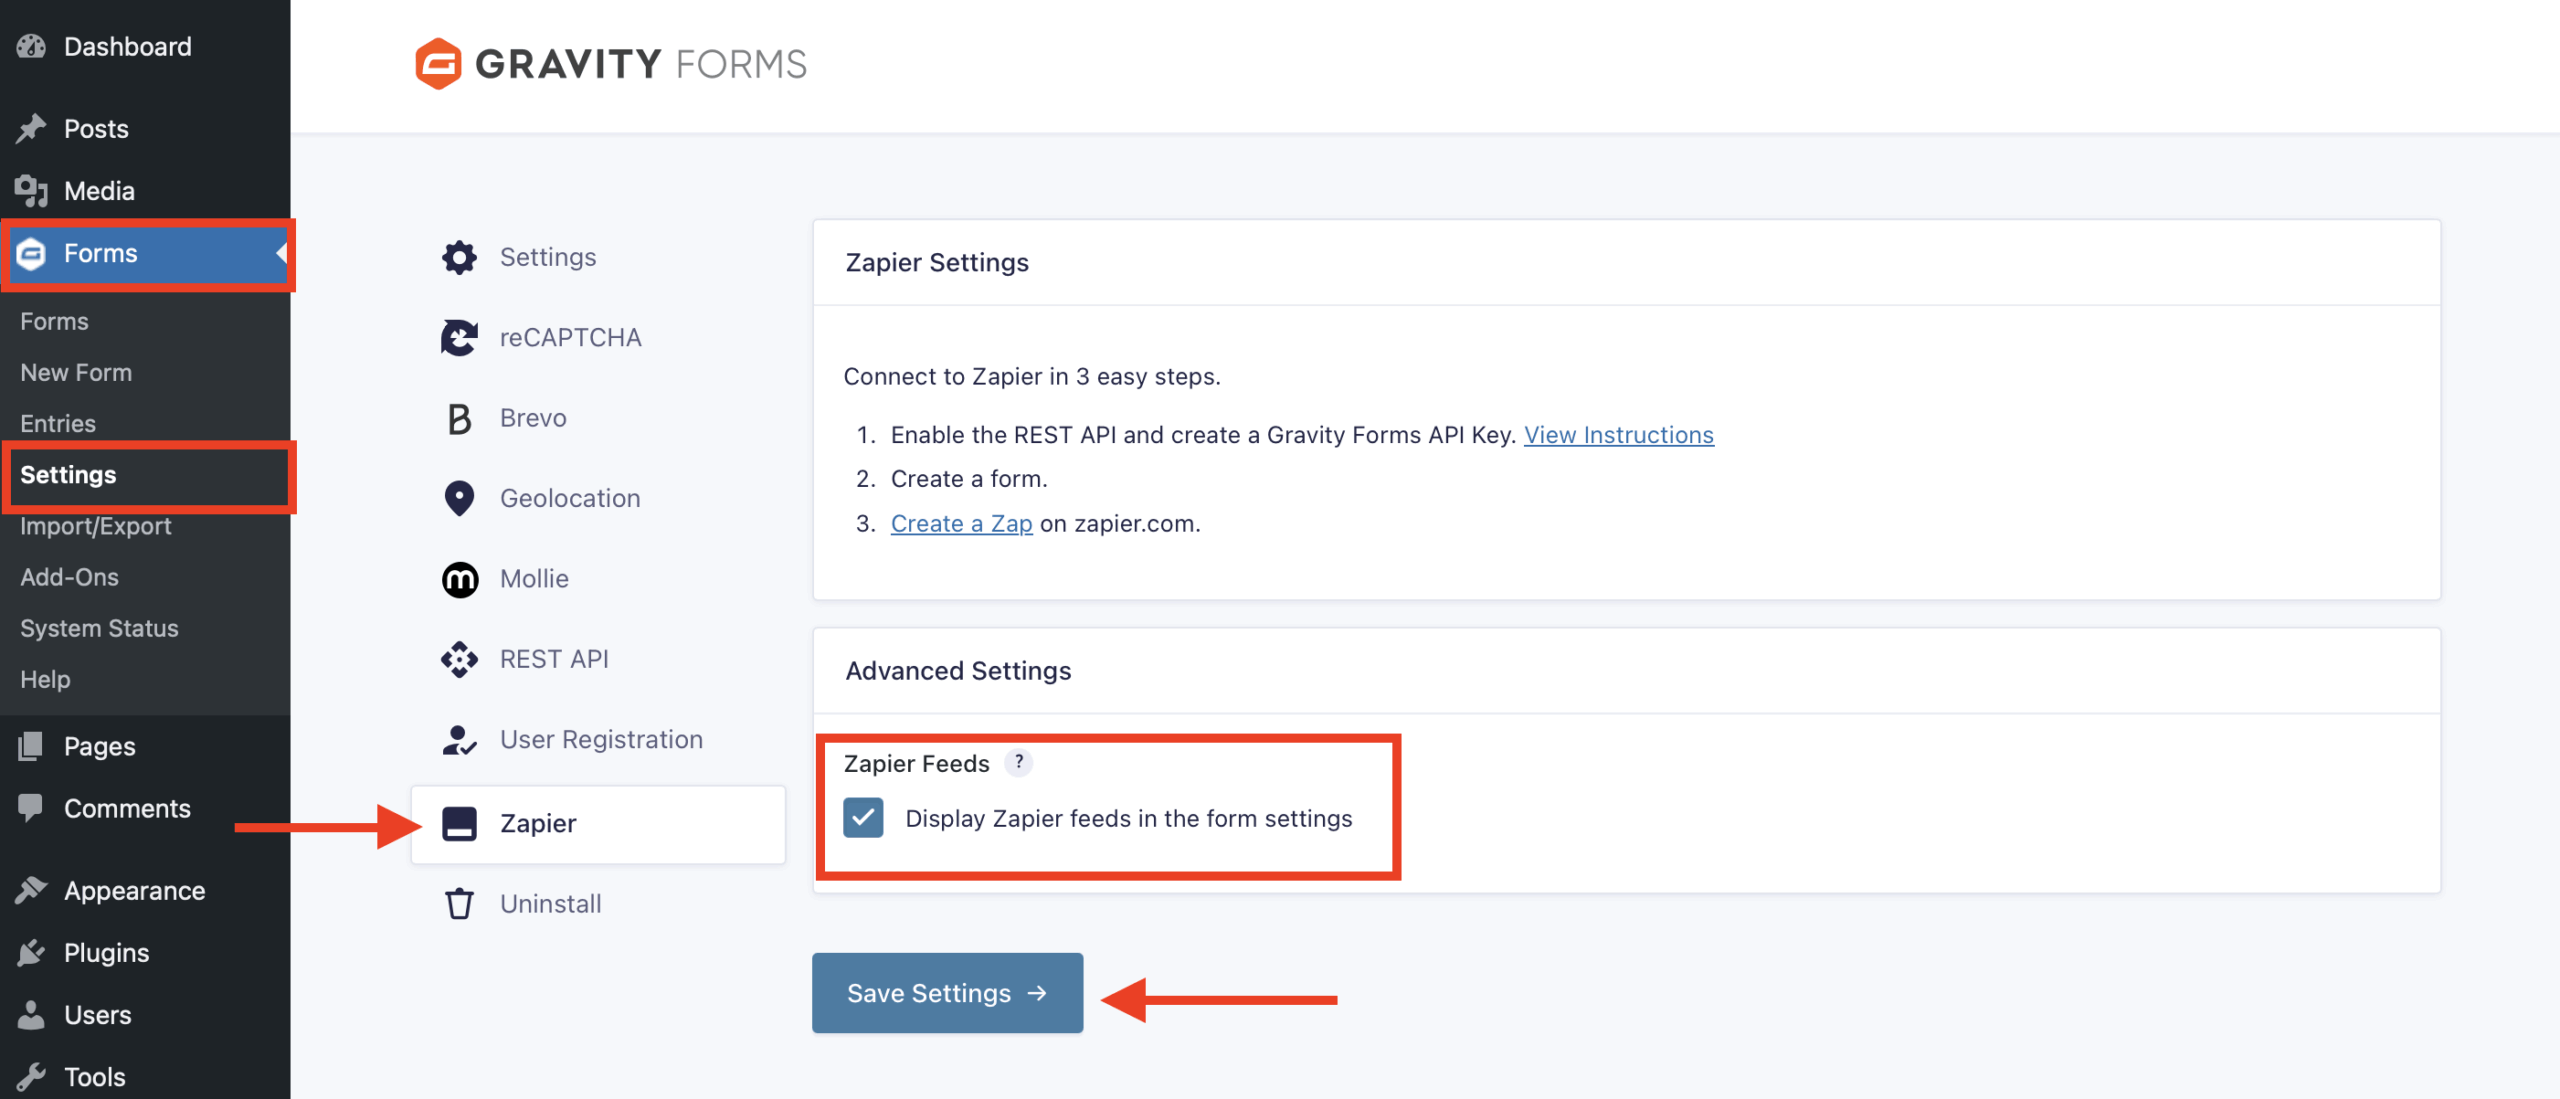The image size is (2560, 1099).
Task: Click the Mollie logo icon
Action: coord(459,579)
